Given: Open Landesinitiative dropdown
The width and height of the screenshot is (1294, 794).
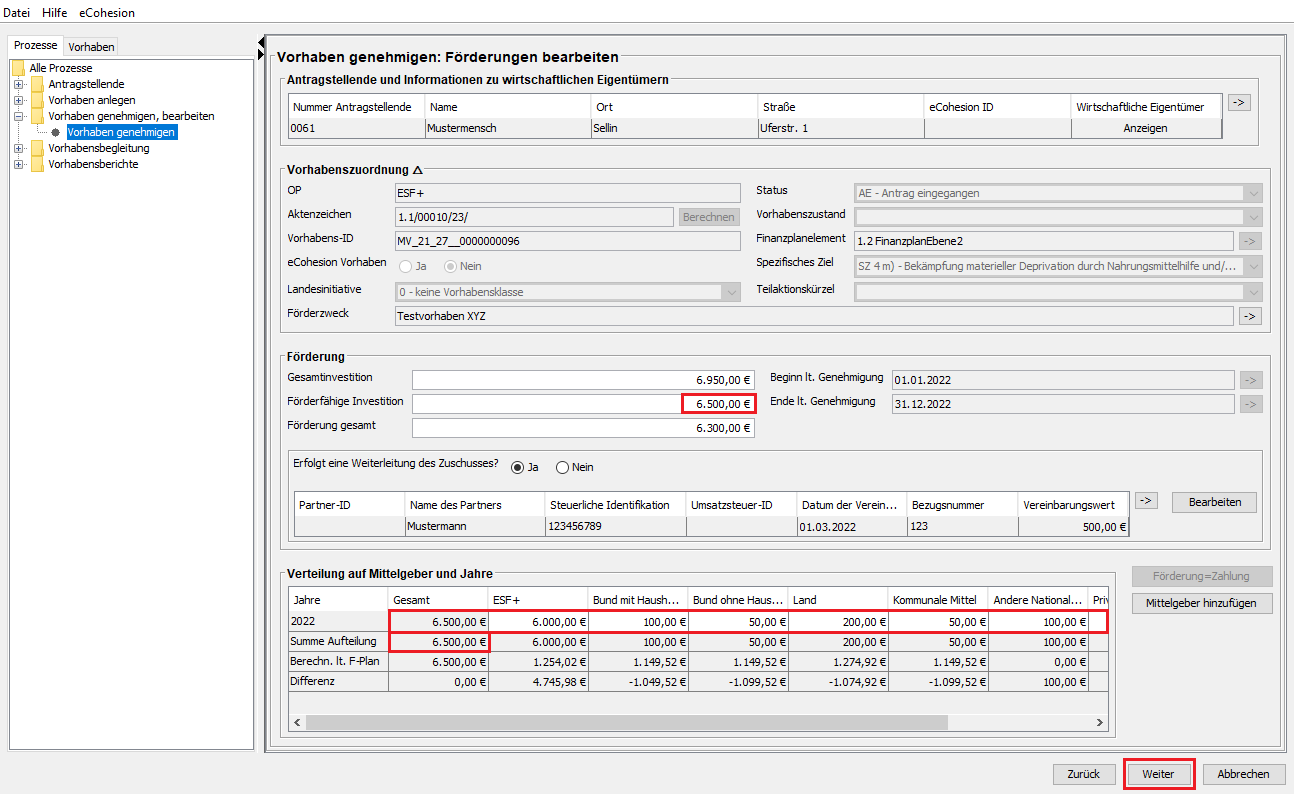Looking at the screenshot, I should (x=731, y=292).
